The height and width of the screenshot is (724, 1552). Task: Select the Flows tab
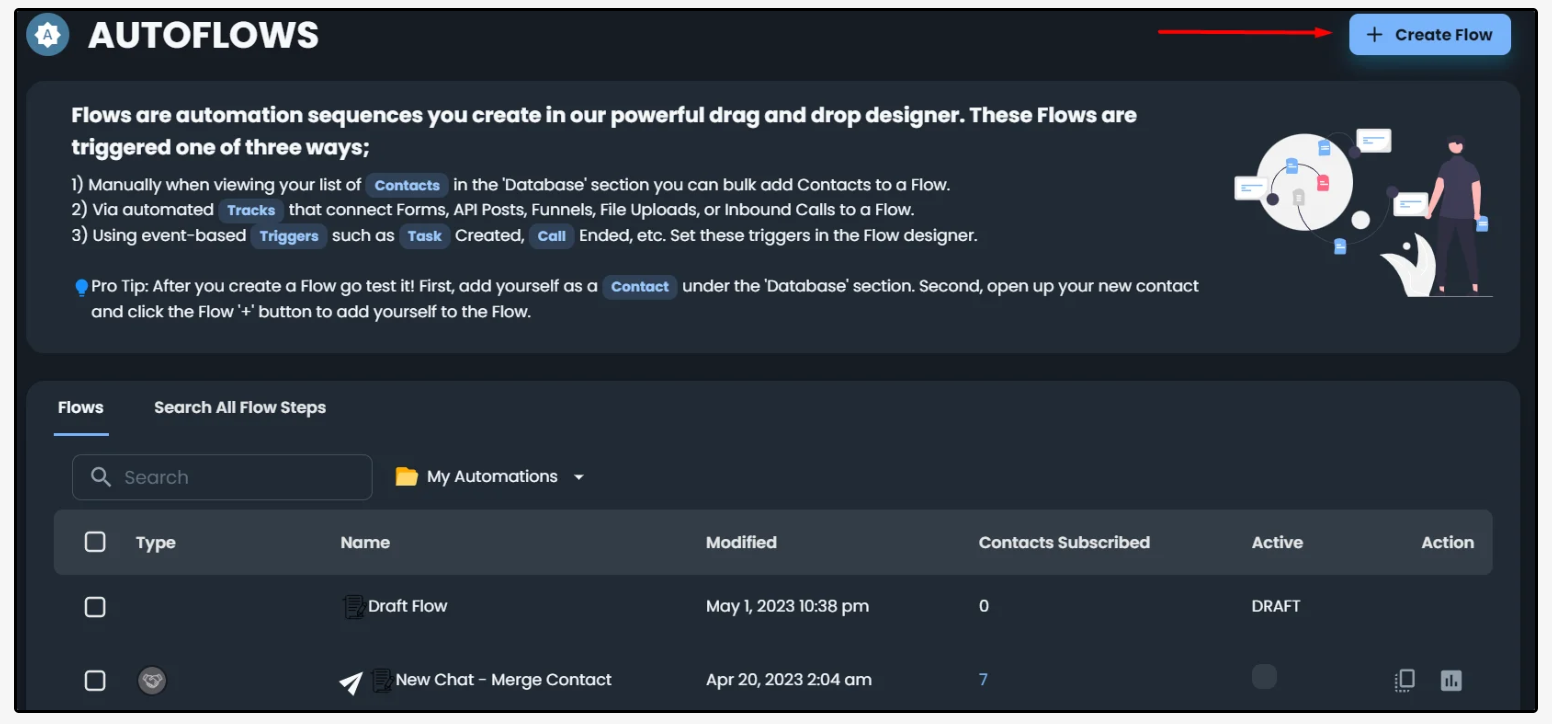coord(80,407)
